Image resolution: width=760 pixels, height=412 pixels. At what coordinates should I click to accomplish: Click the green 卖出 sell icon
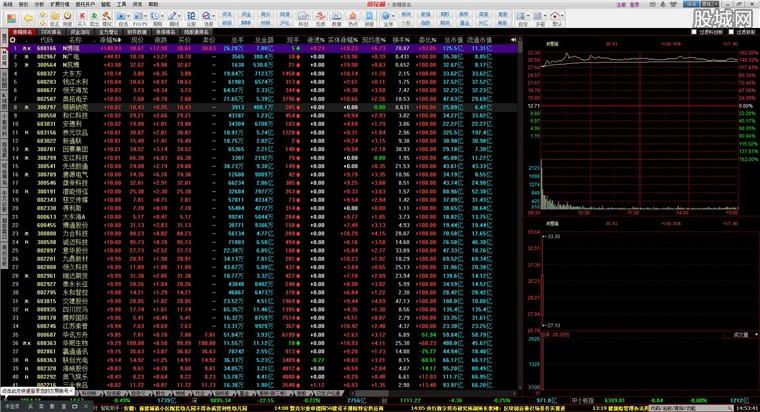(x=94, y=18)
